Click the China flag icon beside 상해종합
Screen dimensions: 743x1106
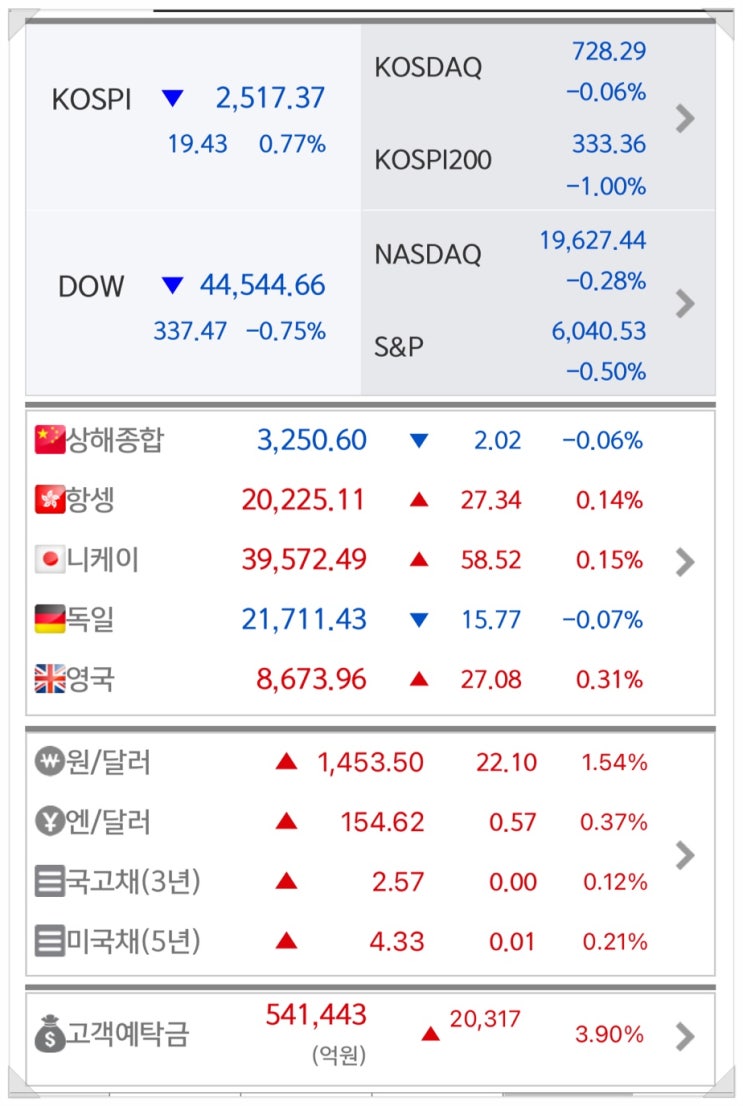pos(49,440)
